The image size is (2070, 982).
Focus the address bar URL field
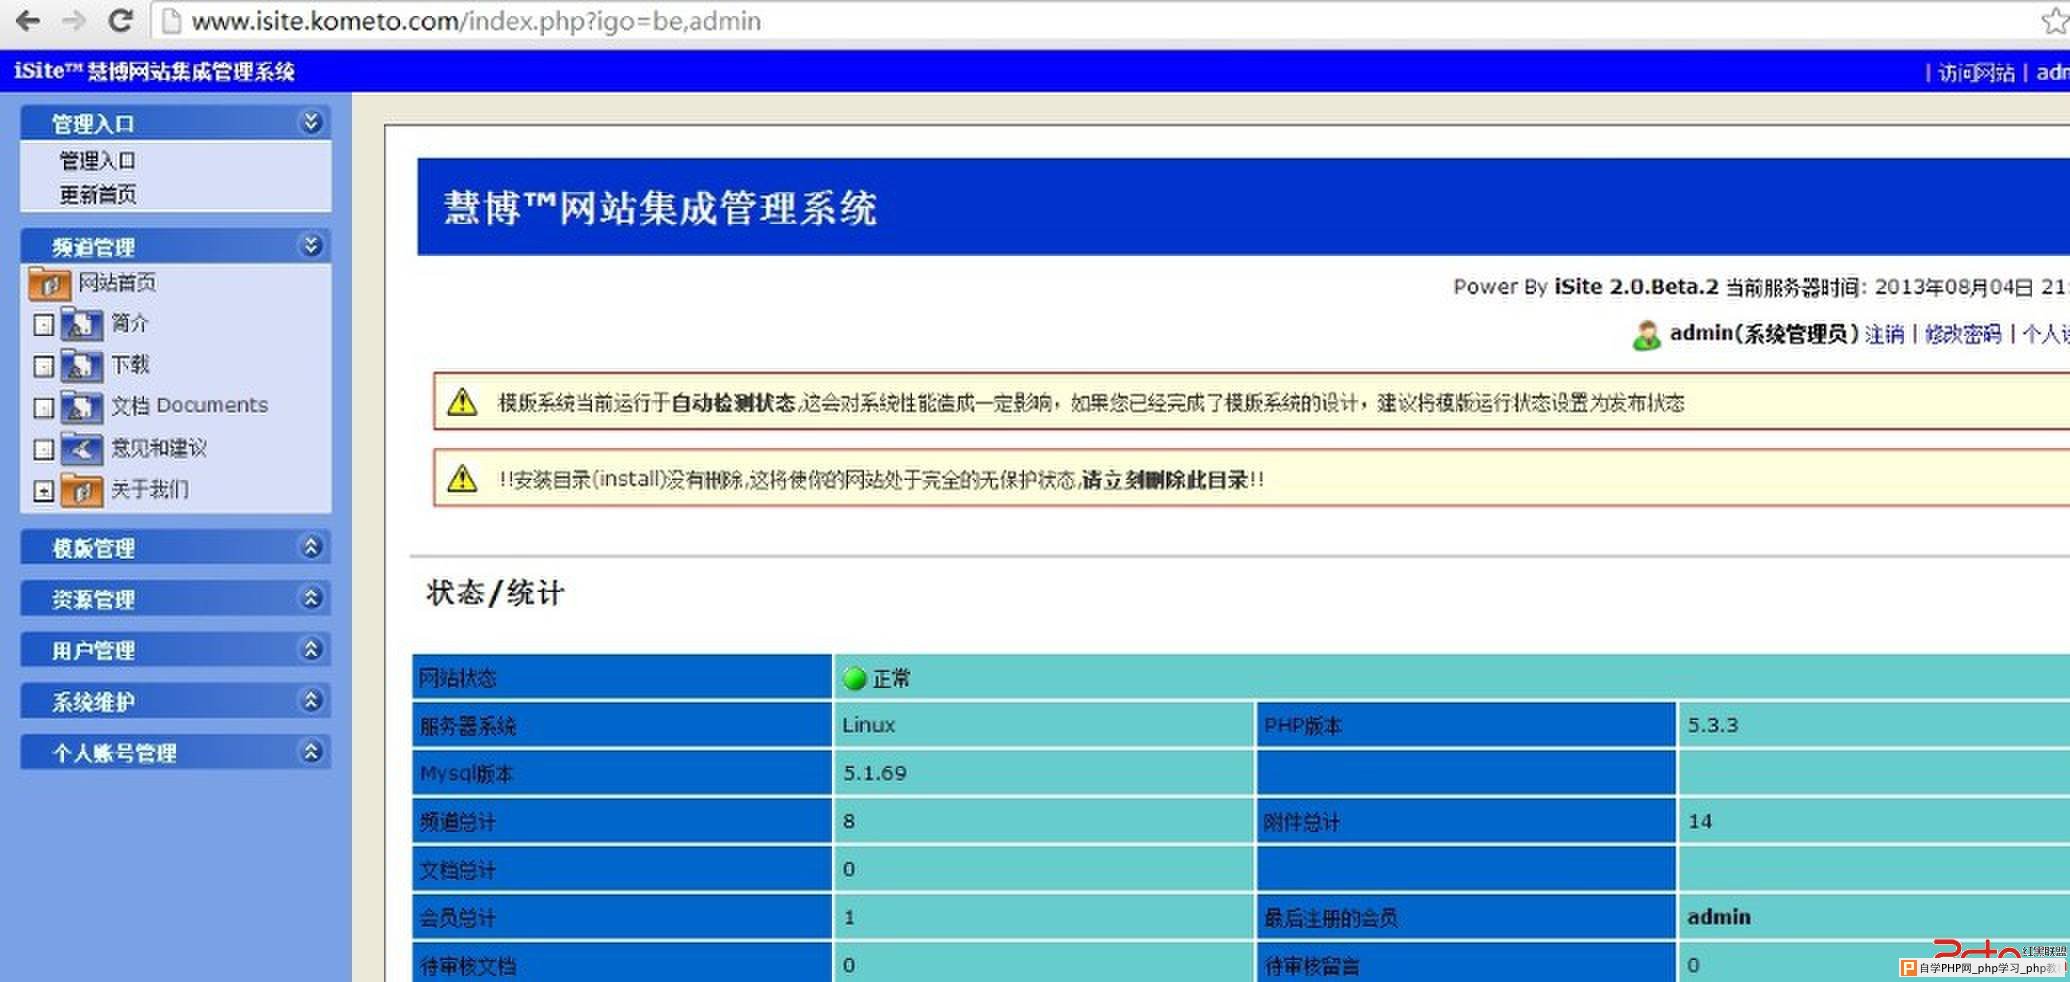(x=1090, y=21)
